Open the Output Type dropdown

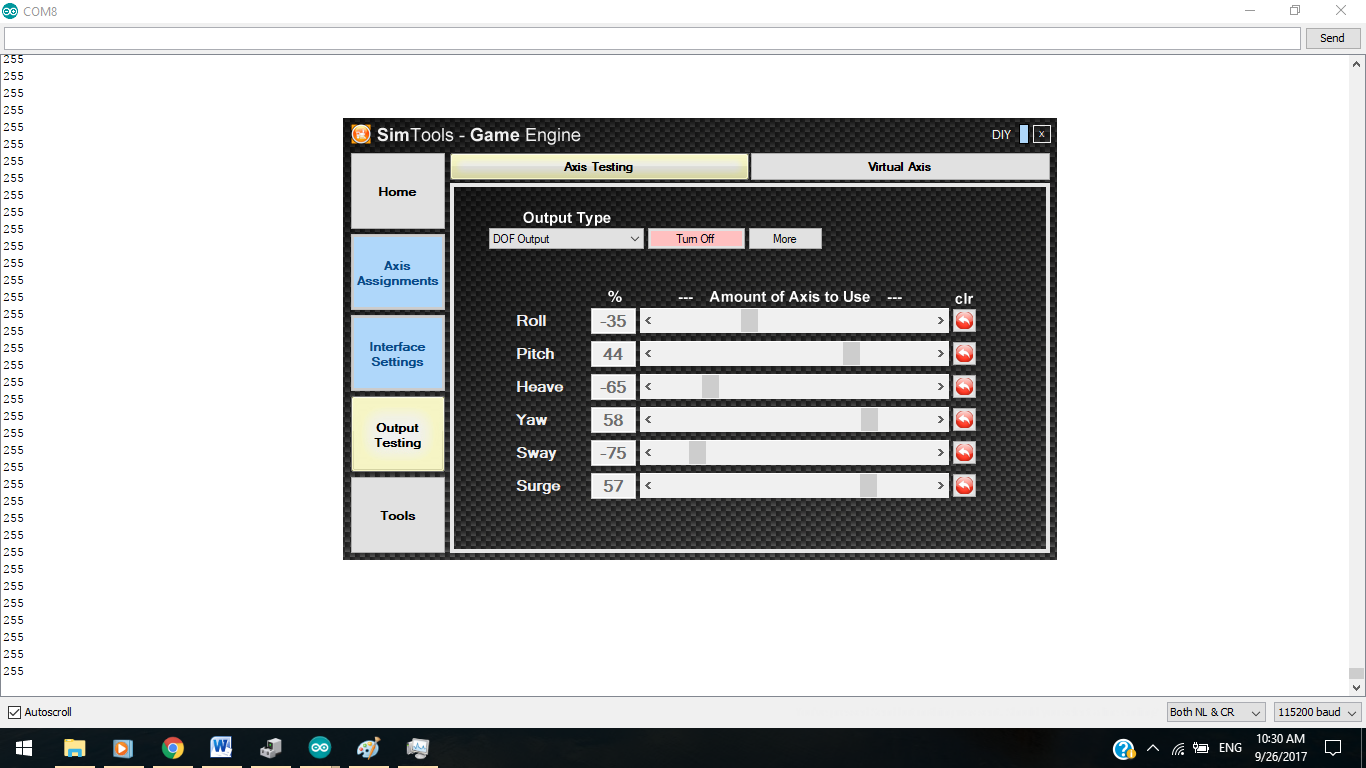coord(567,239)
